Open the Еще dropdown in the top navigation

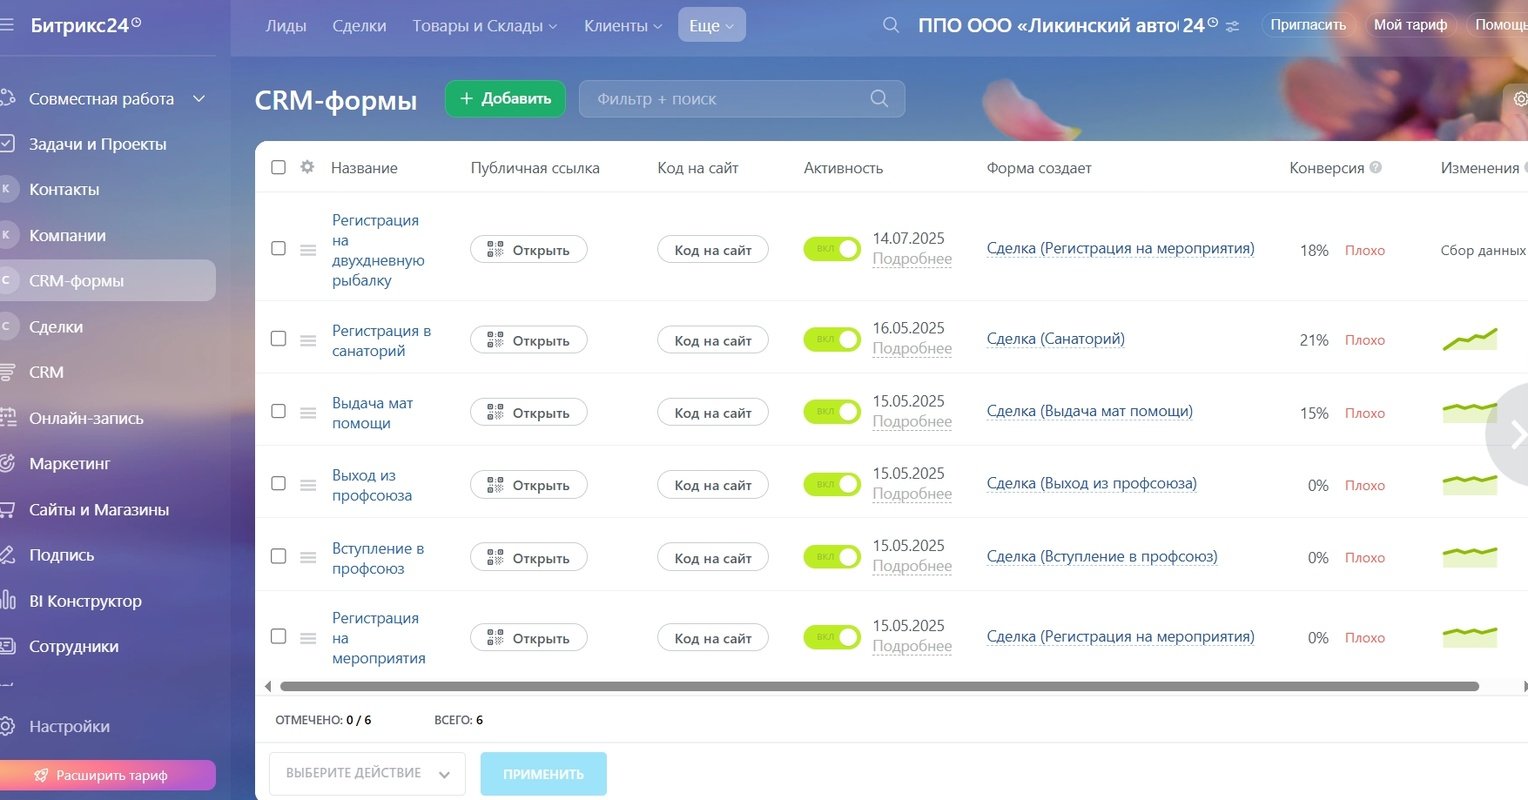tap(712, 26)
